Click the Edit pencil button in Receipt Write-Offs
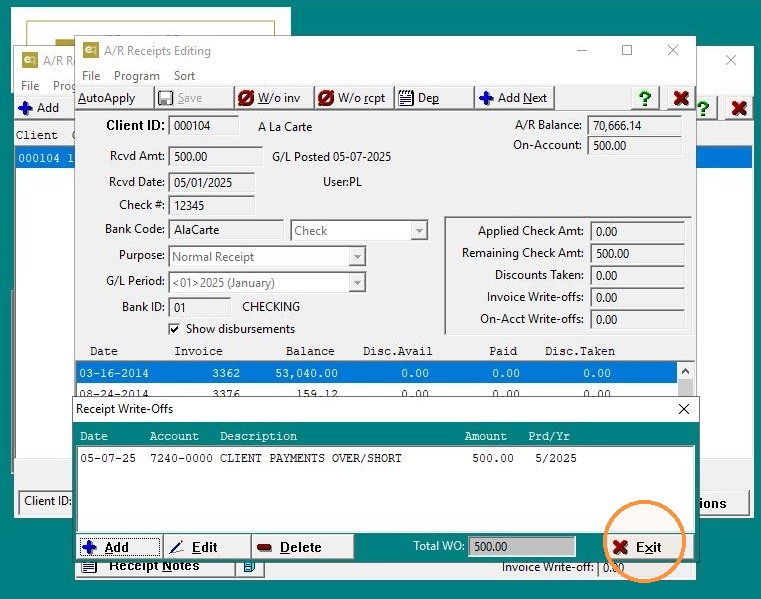 click(x=207, y=547)
